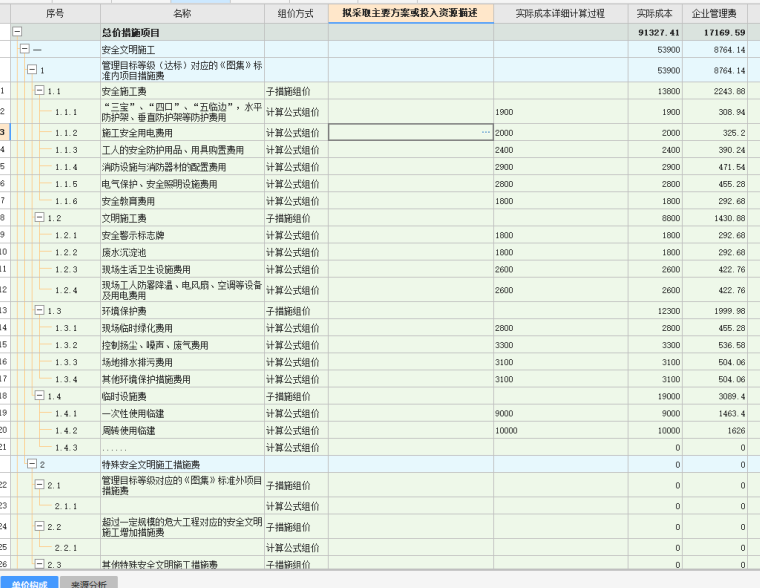The image size is (760, 588).
Task: Select the 周转使用临建 cell
Action: pos(182,430)
